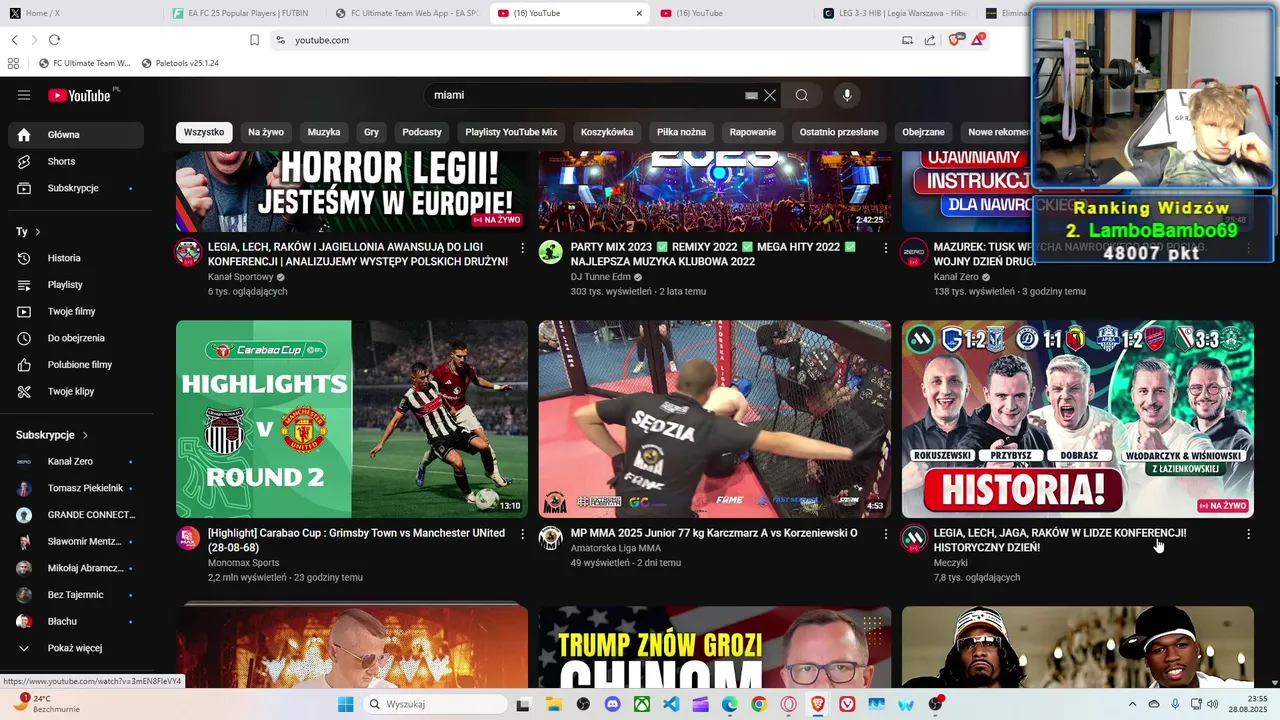The image size is (1280, 720).
Task: Open Bez Tajemnic subscription channel
Action: pyautogui.click(x=78, y=595)
